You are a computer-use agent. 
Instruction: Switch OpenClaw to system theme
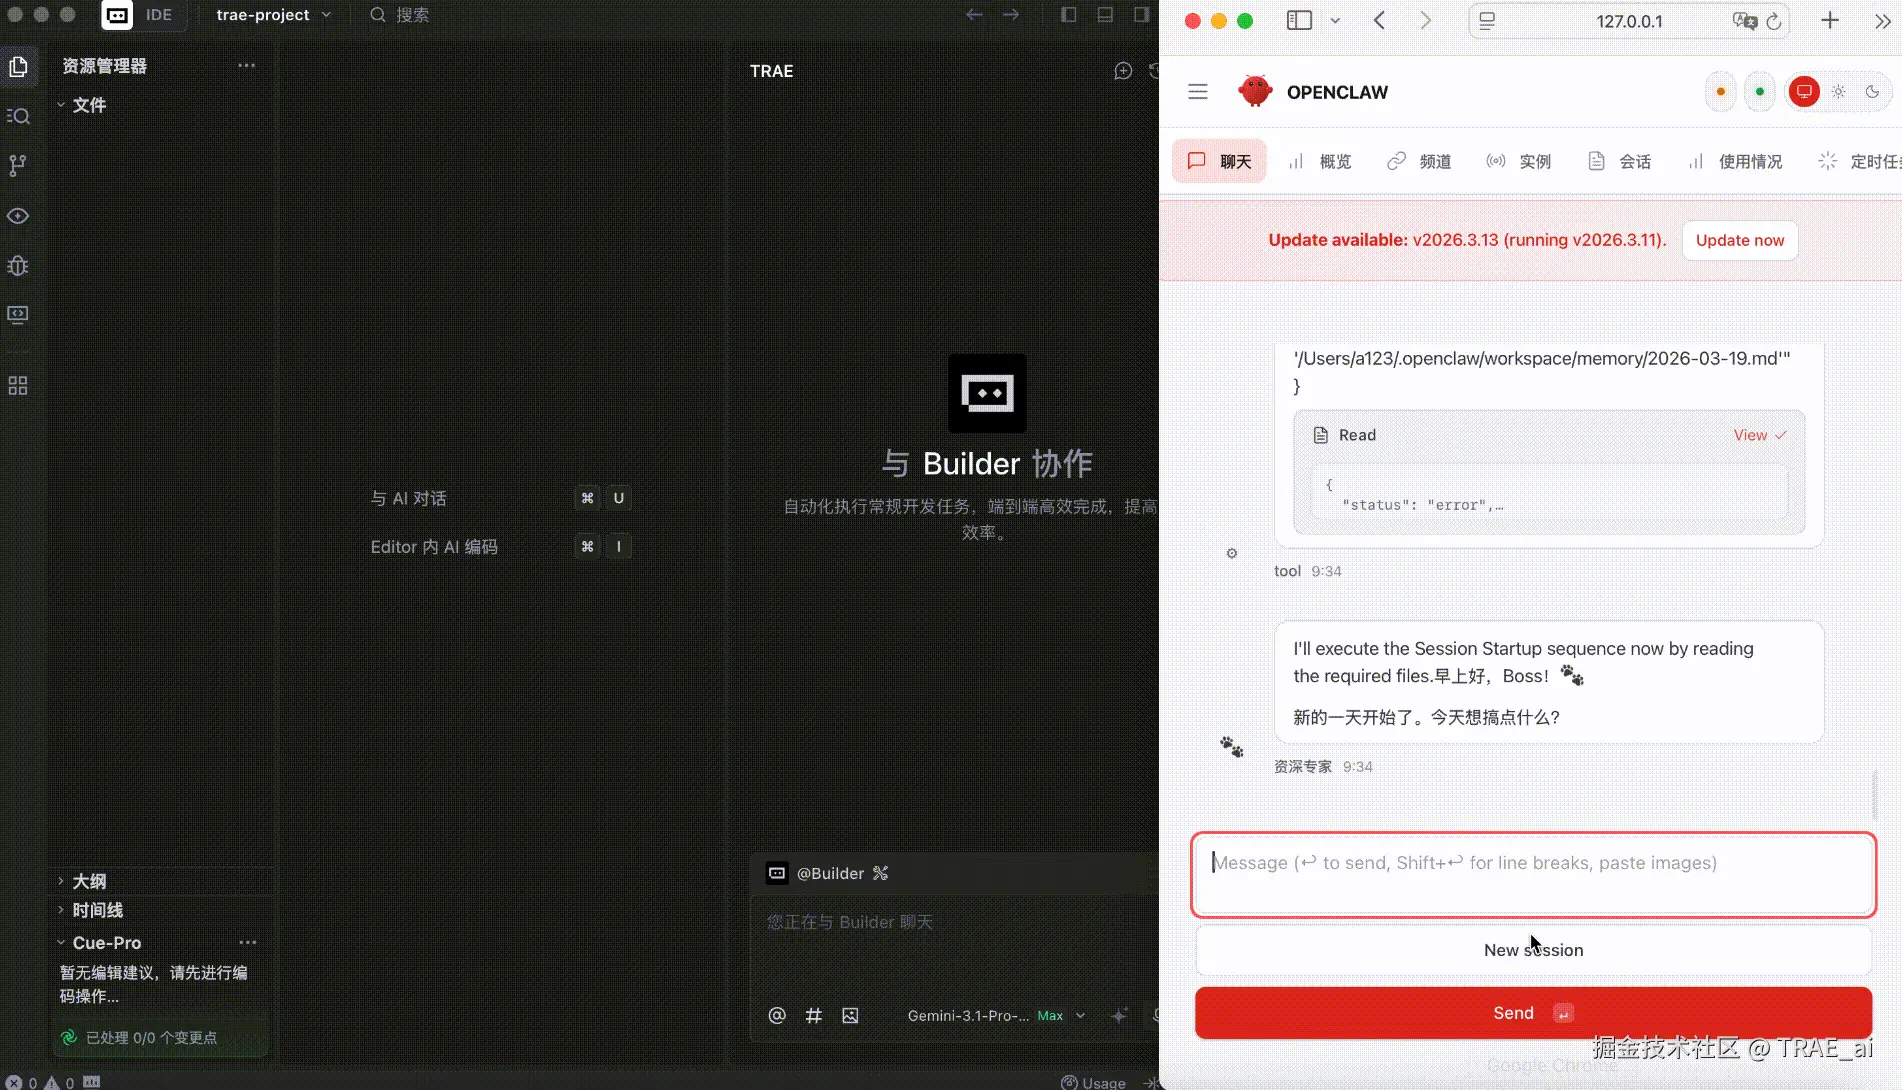pyautogui.click(x=1804, y=92)
